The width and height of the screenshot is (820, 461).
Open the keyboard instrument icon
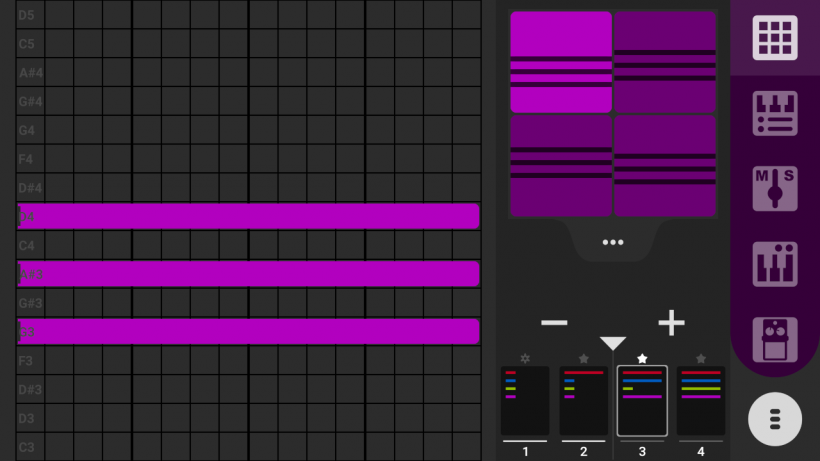(x=775, y=264)
